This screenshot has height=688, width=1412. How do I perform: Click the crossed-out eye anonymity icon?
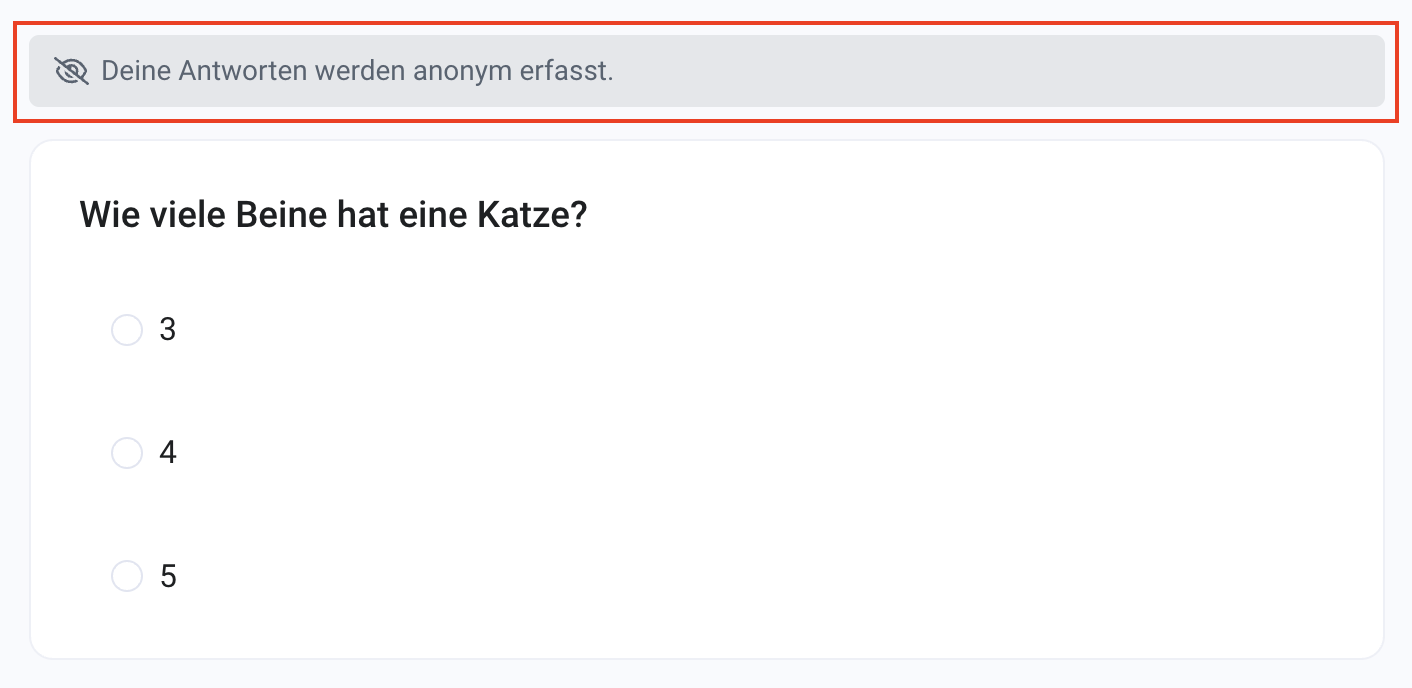tap(72, 71)
